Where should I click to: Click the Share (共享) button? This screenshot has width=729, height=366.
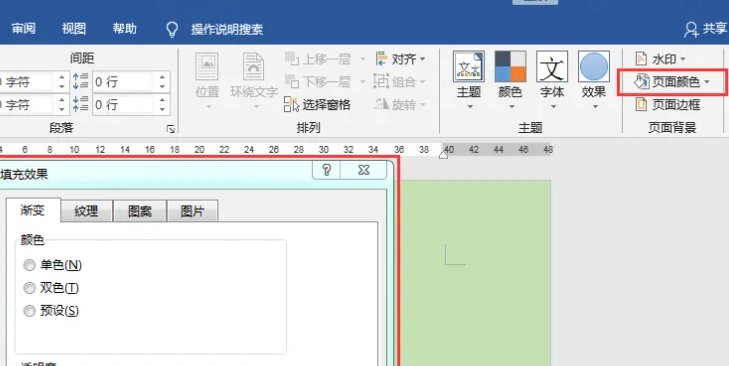tap(705, 29)
